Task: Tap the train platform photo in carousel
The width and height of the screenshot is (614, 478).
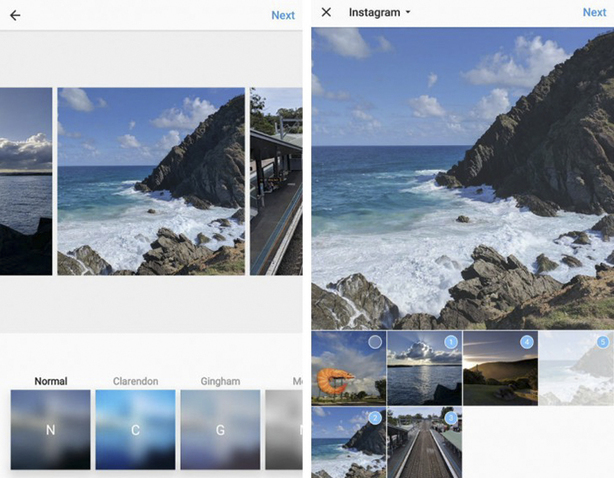Action: [276, 181]
